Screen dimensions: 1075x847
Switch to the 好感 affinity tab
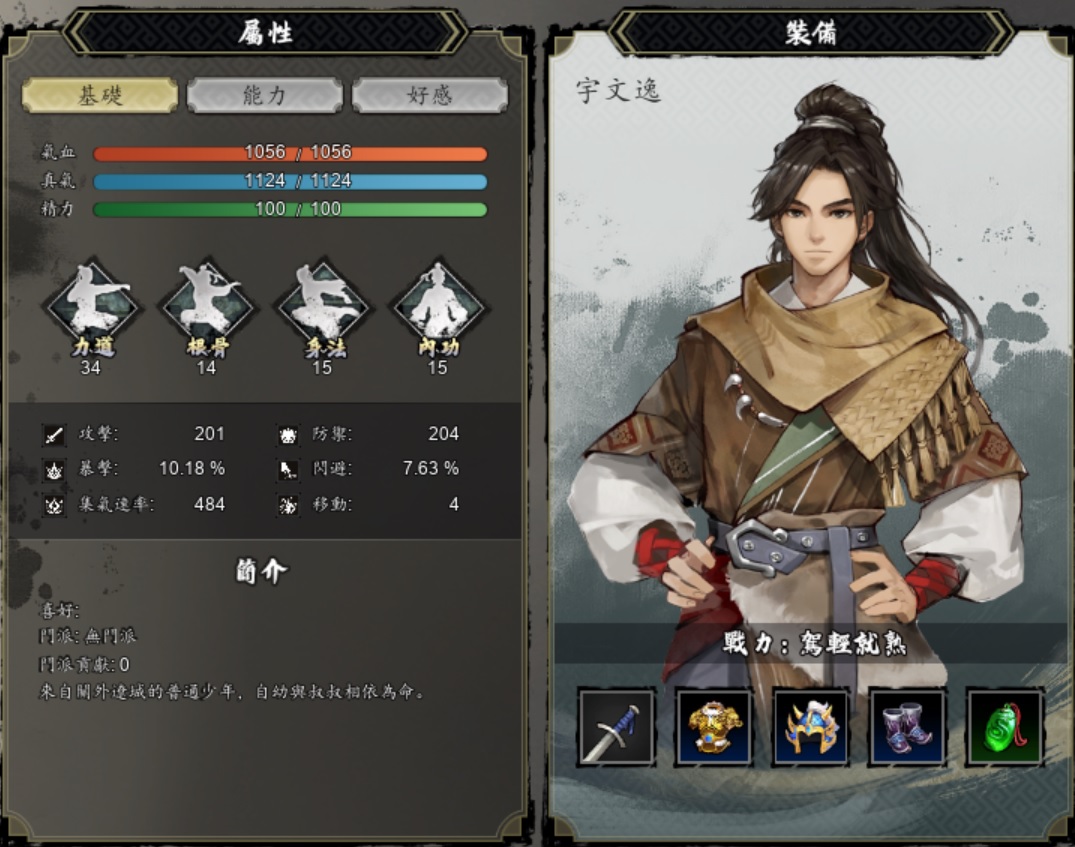(430, 95)
